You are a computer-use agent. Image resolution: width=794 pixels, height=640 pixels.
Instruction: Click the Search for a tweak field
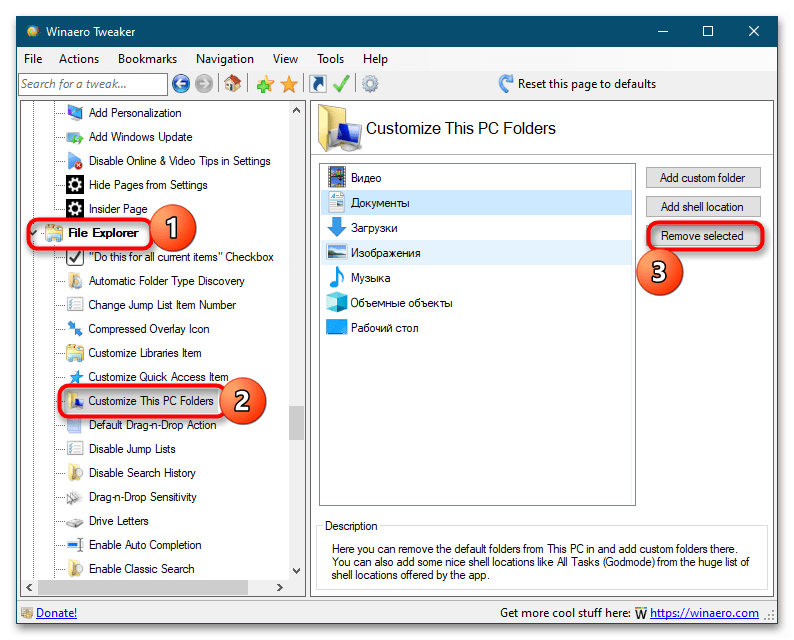[93, 84]
